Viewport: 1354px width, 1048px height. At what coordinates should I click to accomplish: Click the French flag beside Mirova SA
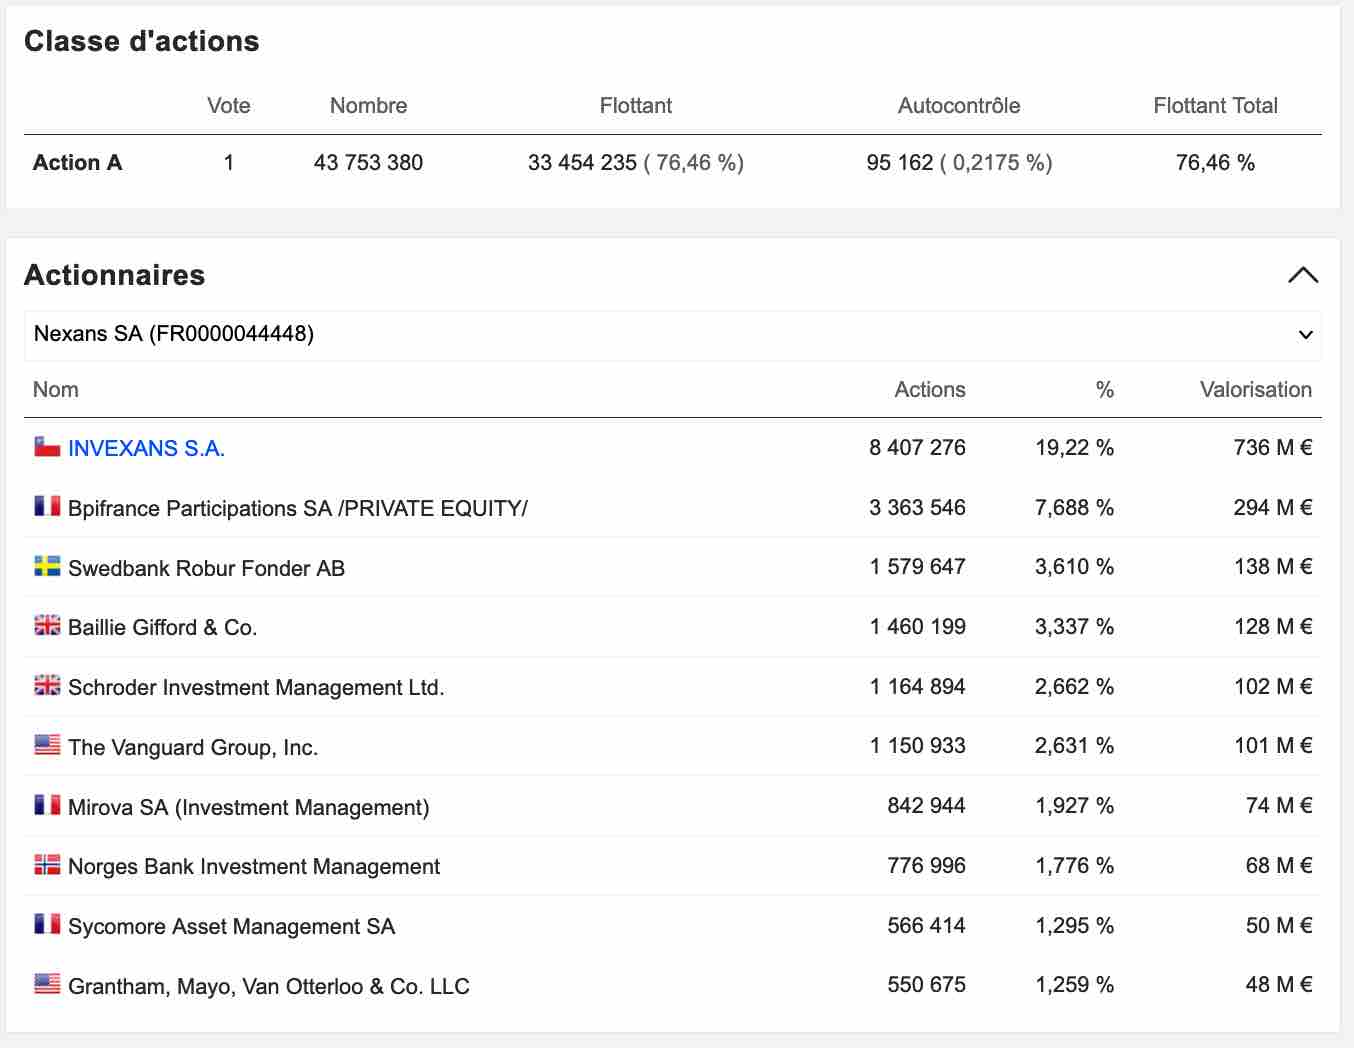click(47, 805)
